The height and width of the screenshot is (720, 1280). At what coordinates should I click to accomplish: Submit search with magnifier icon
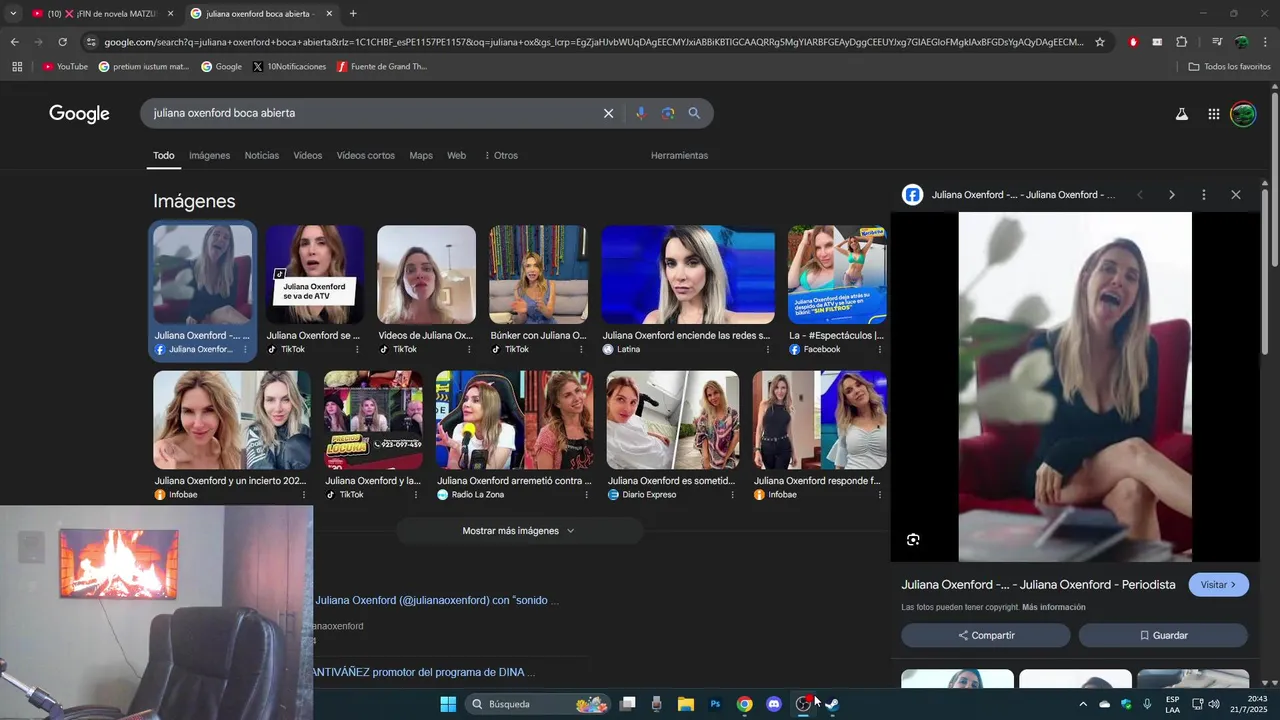(694, 113)
